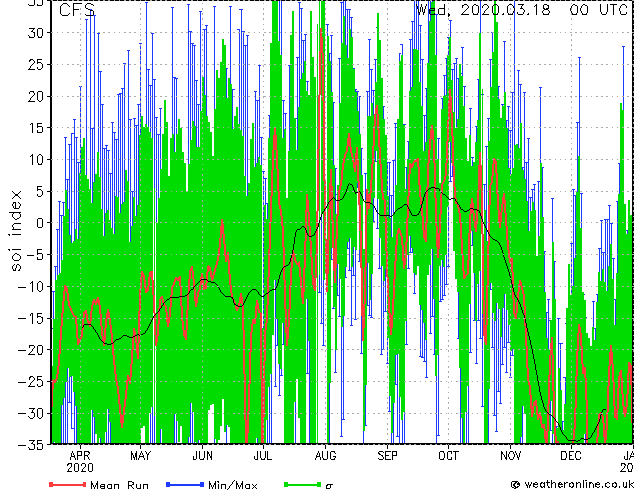Click the y-axis value '-30'
Viewport: 634px width, 490px height.
point(32,413)
